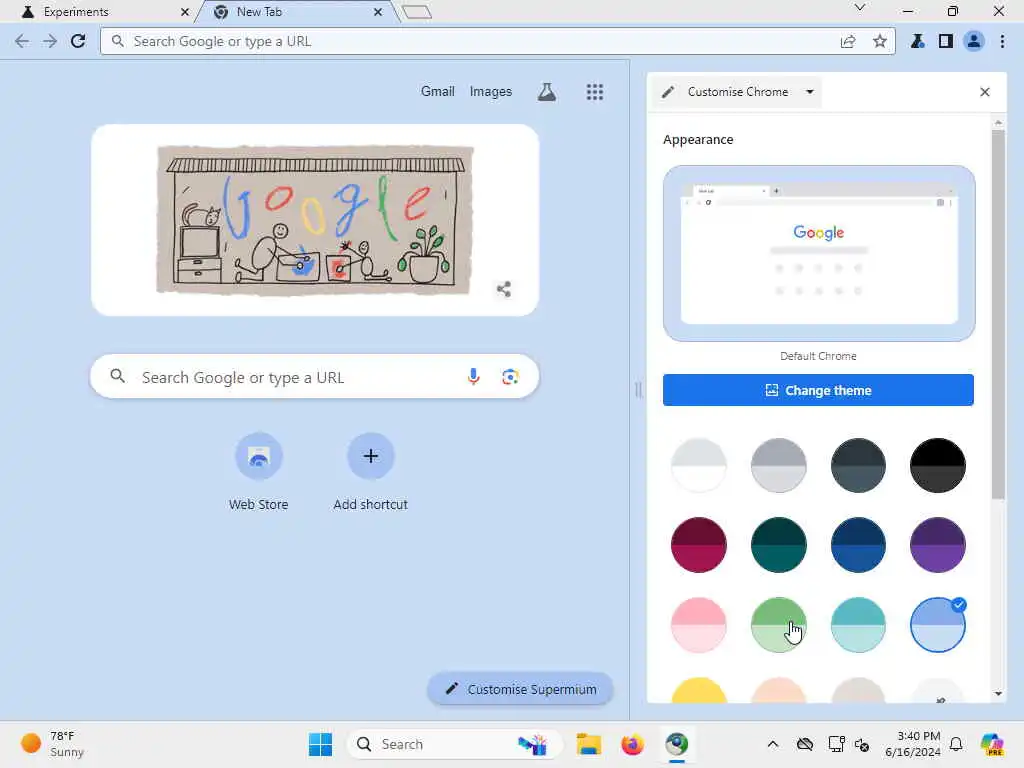1024x768 pixels.
Task: Open the Images link
Action: point(490,91)
